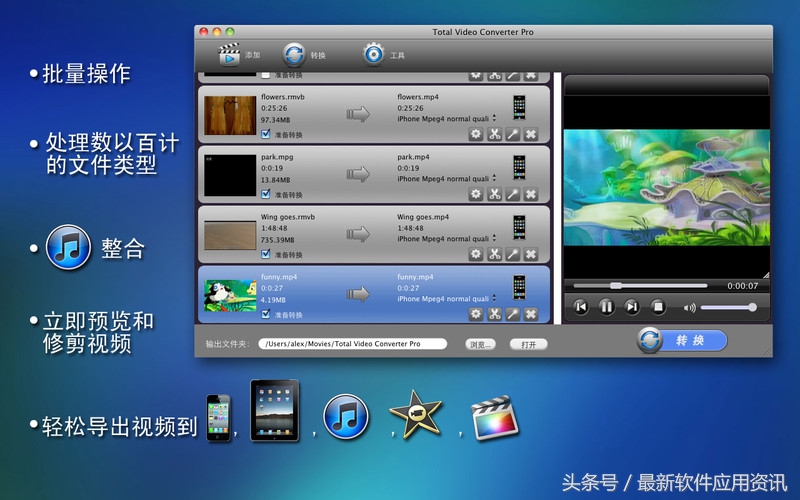Click the Open output folder button
The width and height of the screenshot is (800, 500).
(529, 344)
